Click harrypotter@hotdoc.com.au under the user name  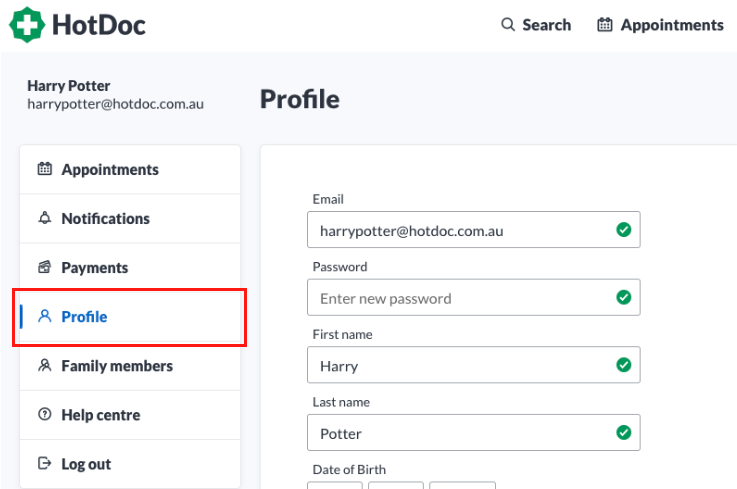click(116, 104)
